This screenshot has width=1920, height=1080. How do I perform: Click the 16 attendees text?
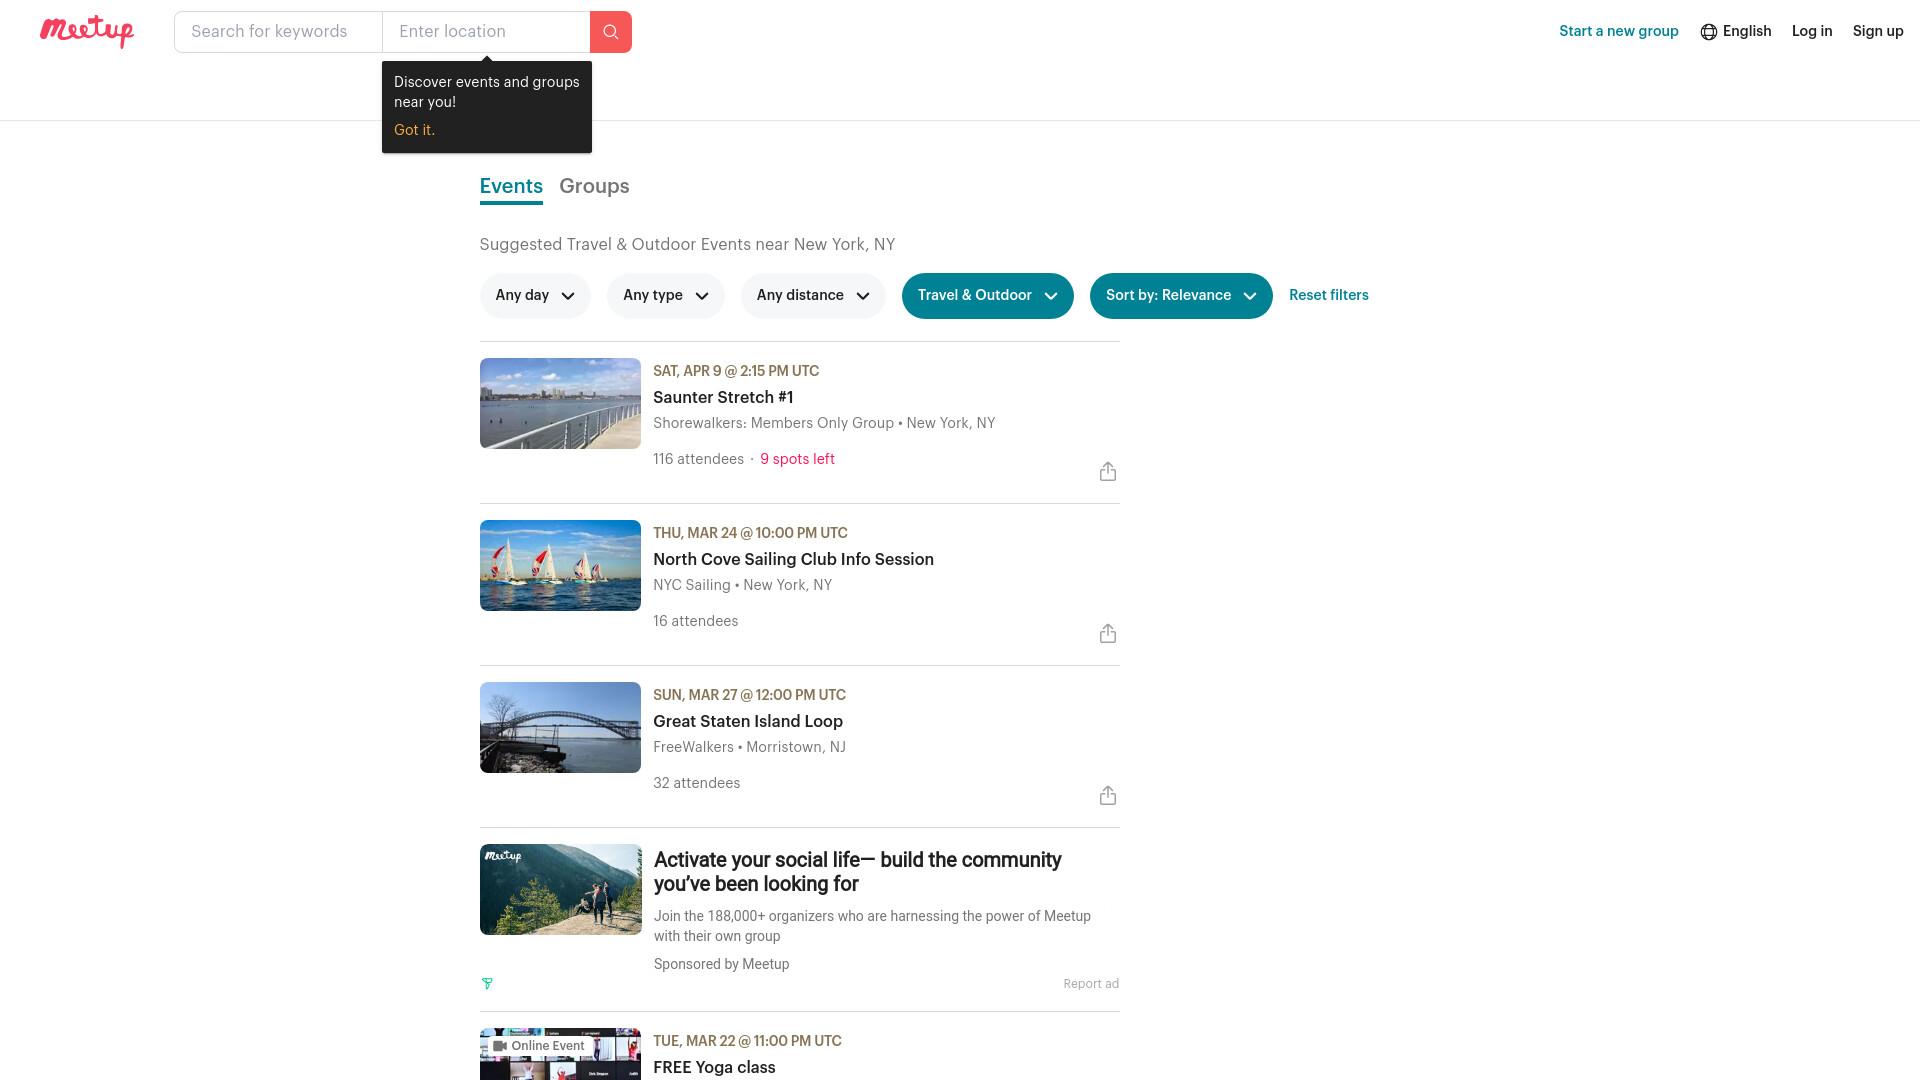[x=695, y=621]
